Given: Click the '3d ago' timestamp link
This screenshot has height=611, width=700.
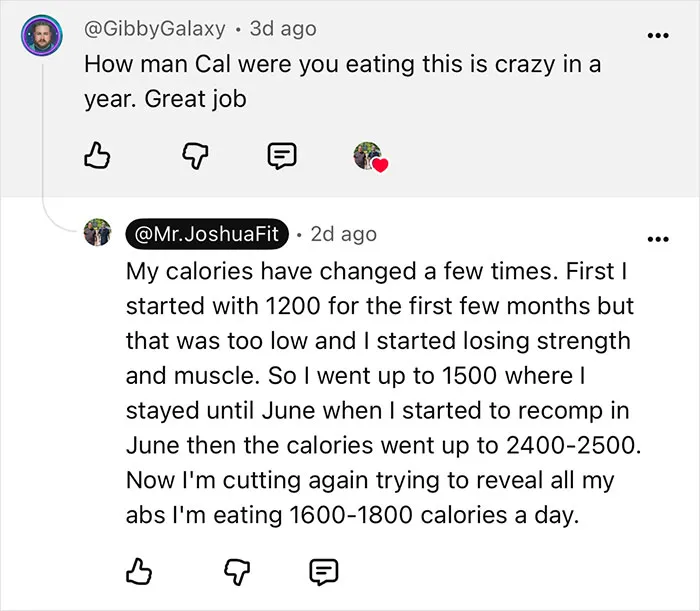Looking at the screenshot, I should click(283, 29).
